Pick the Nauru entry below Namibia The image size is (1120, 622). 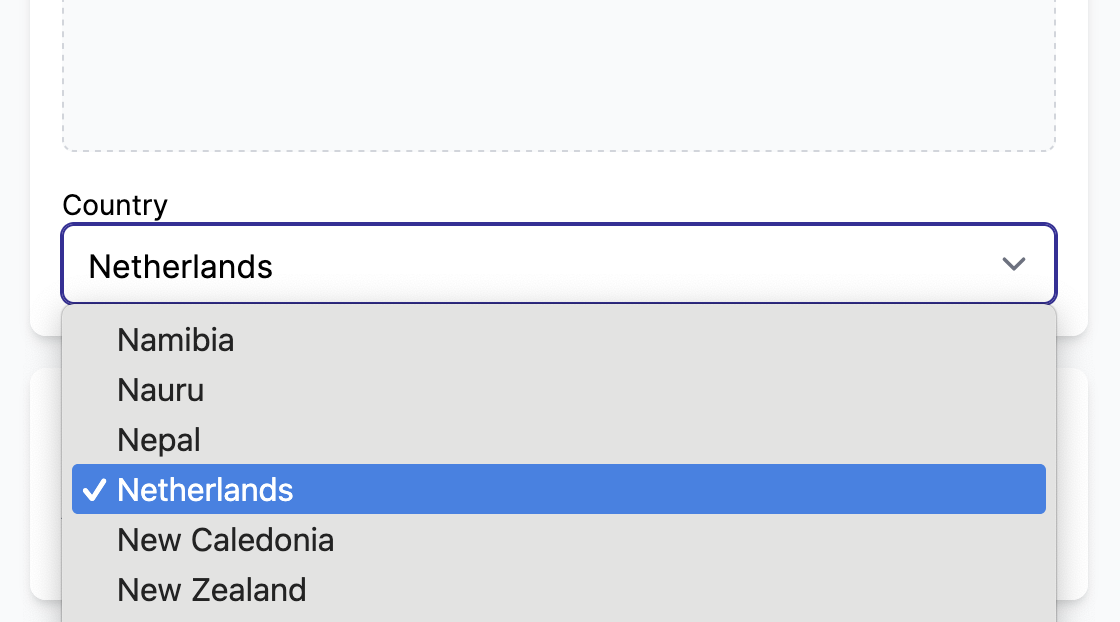(161, 390)
